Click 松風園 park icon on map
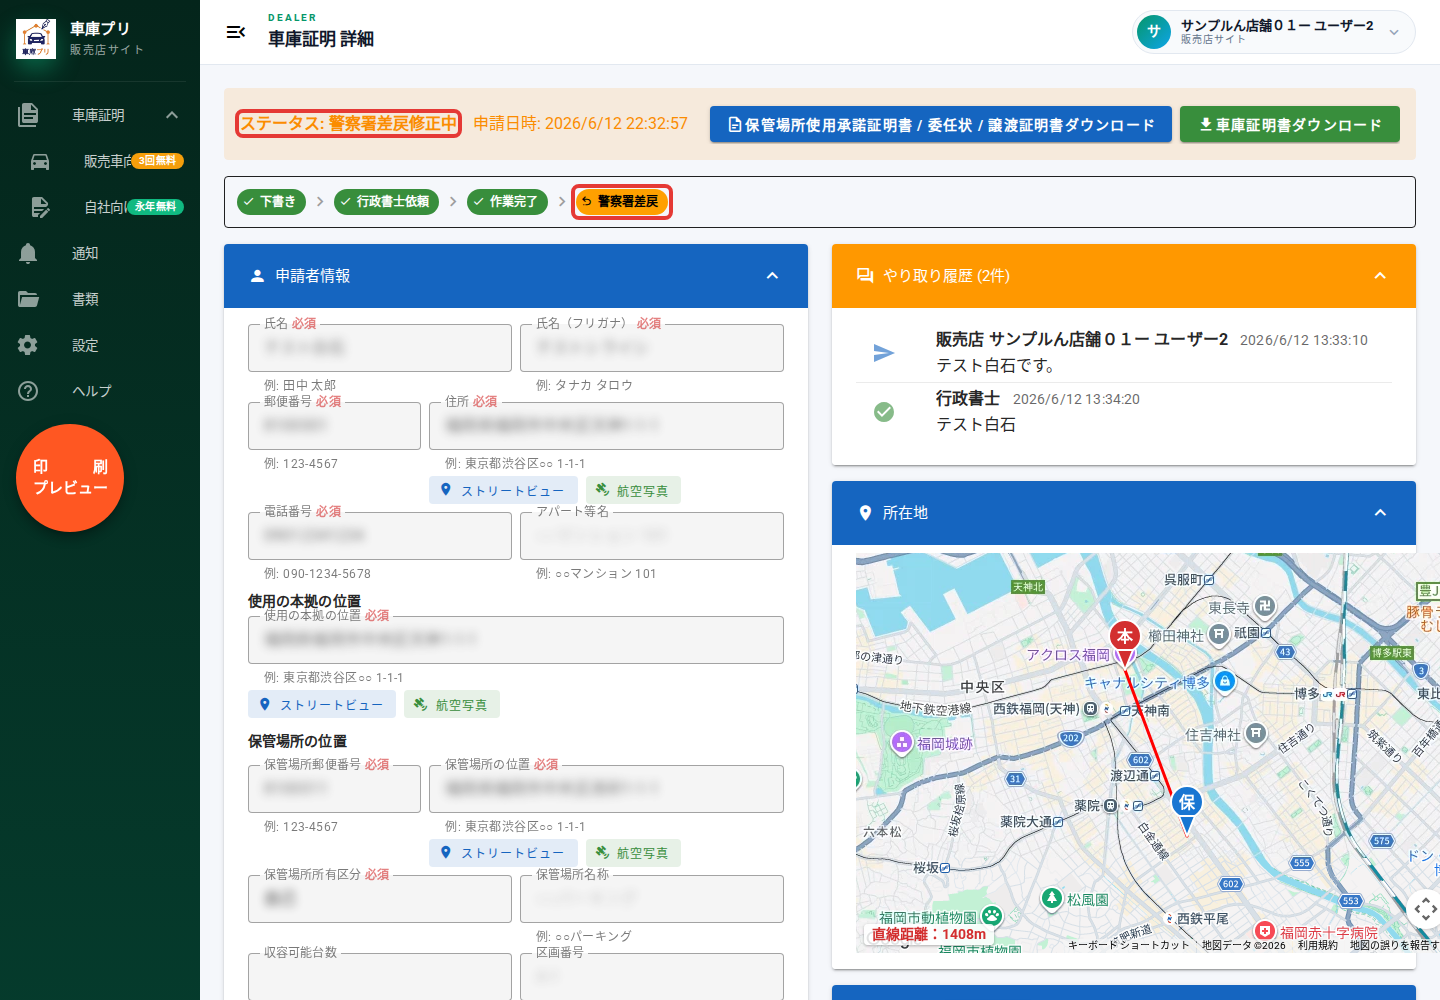 pyautogui.click(x=1051, y=898)
